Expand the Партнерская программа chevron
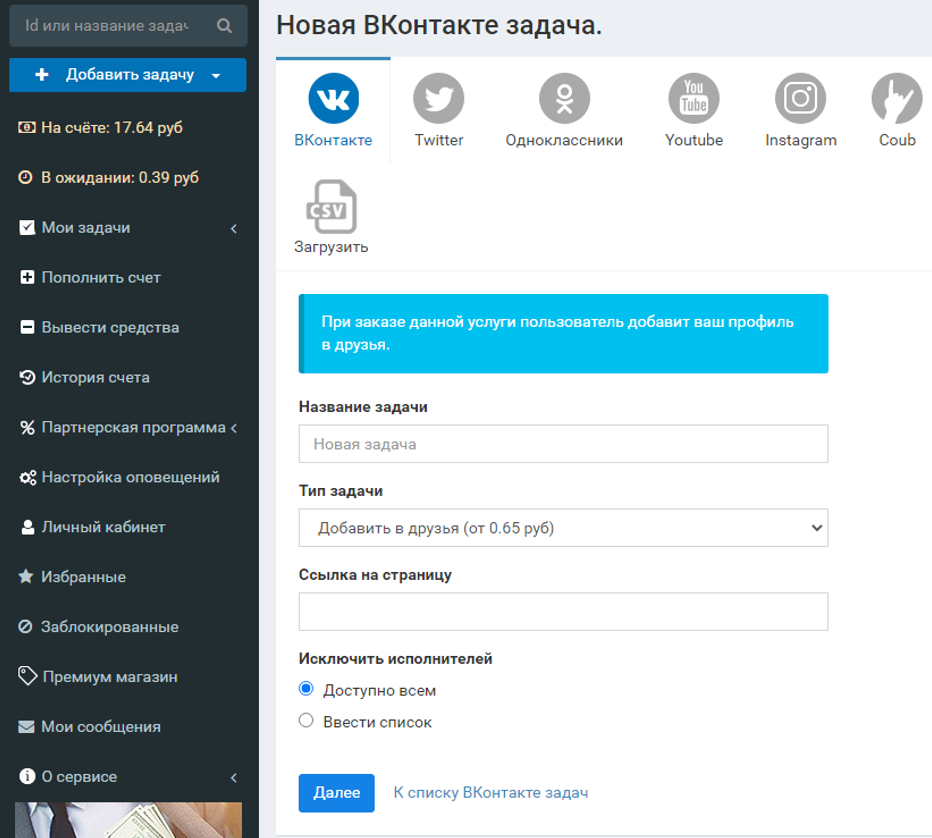932x838 pixels. tap(234, 428)
